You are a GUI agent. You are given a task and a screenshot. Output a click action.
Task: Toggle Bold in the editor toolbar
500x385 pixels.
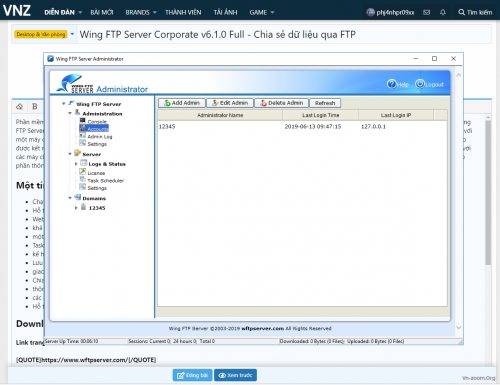(x=35, y=107)
